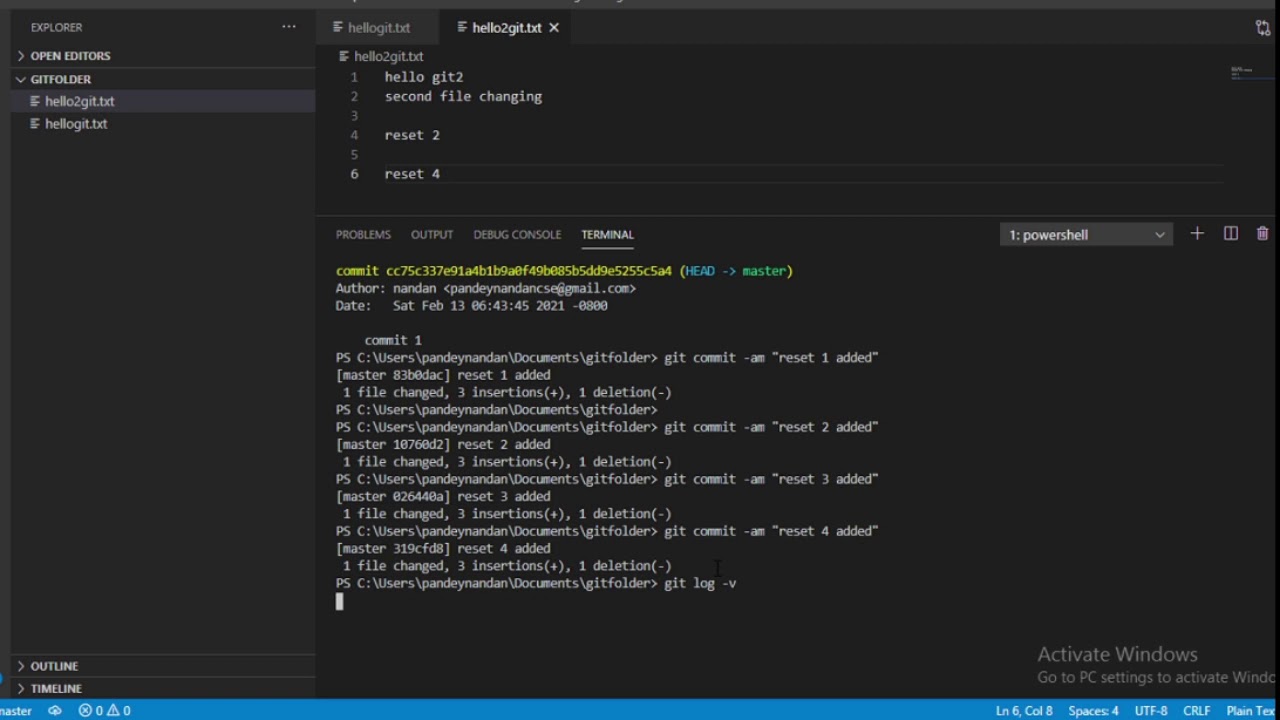Open the Debug Console panel tab
The height and width of the screenshot is (720, 1280).
click(517, 234)
